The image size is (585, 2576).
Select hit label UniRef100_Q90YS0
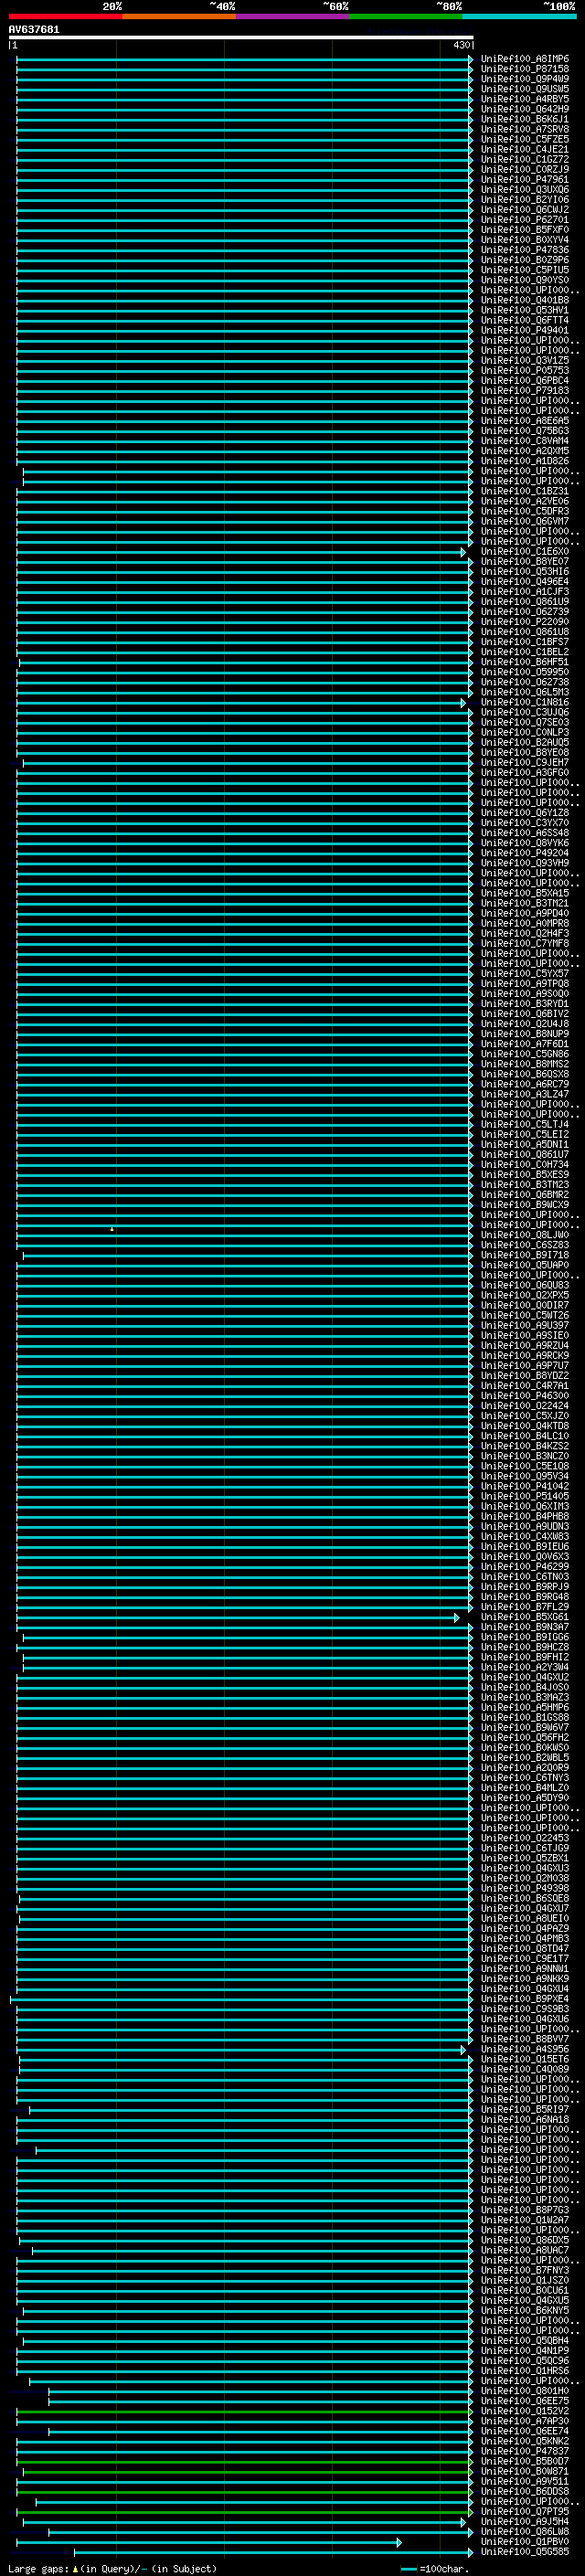pos(525,280)
